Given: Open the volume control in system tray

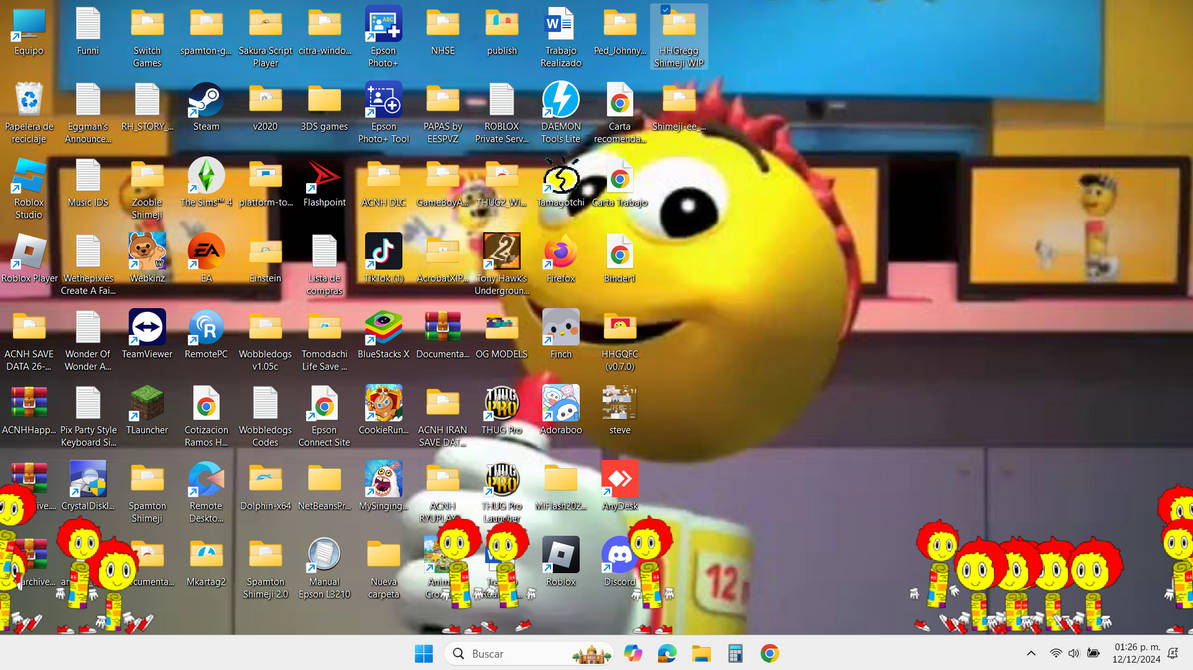Looking at the screenshot, I should 1074,653.
